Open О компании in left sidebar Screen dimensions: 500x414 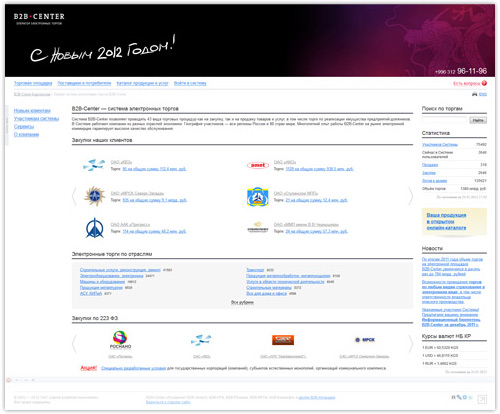coord(26,134)
